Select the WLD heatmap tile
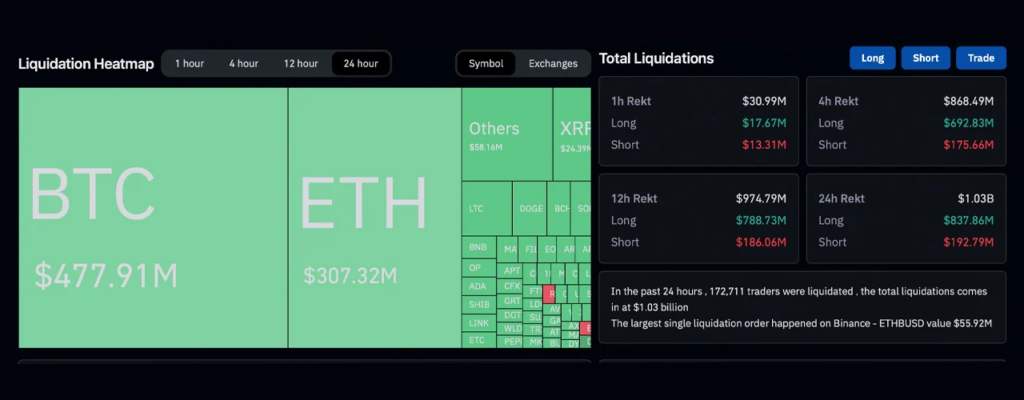This screenshot has width=1024, height=400. coord(510,328)
